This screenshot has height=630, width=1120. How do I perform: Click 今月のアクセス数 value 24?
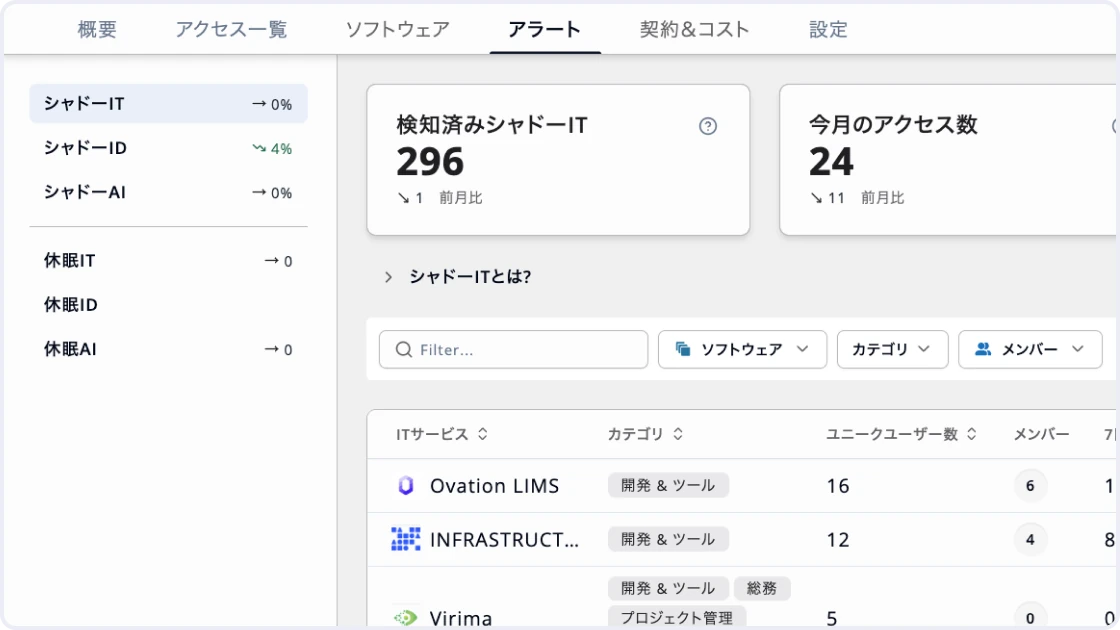pyautogui.click(x=831, y=161)
